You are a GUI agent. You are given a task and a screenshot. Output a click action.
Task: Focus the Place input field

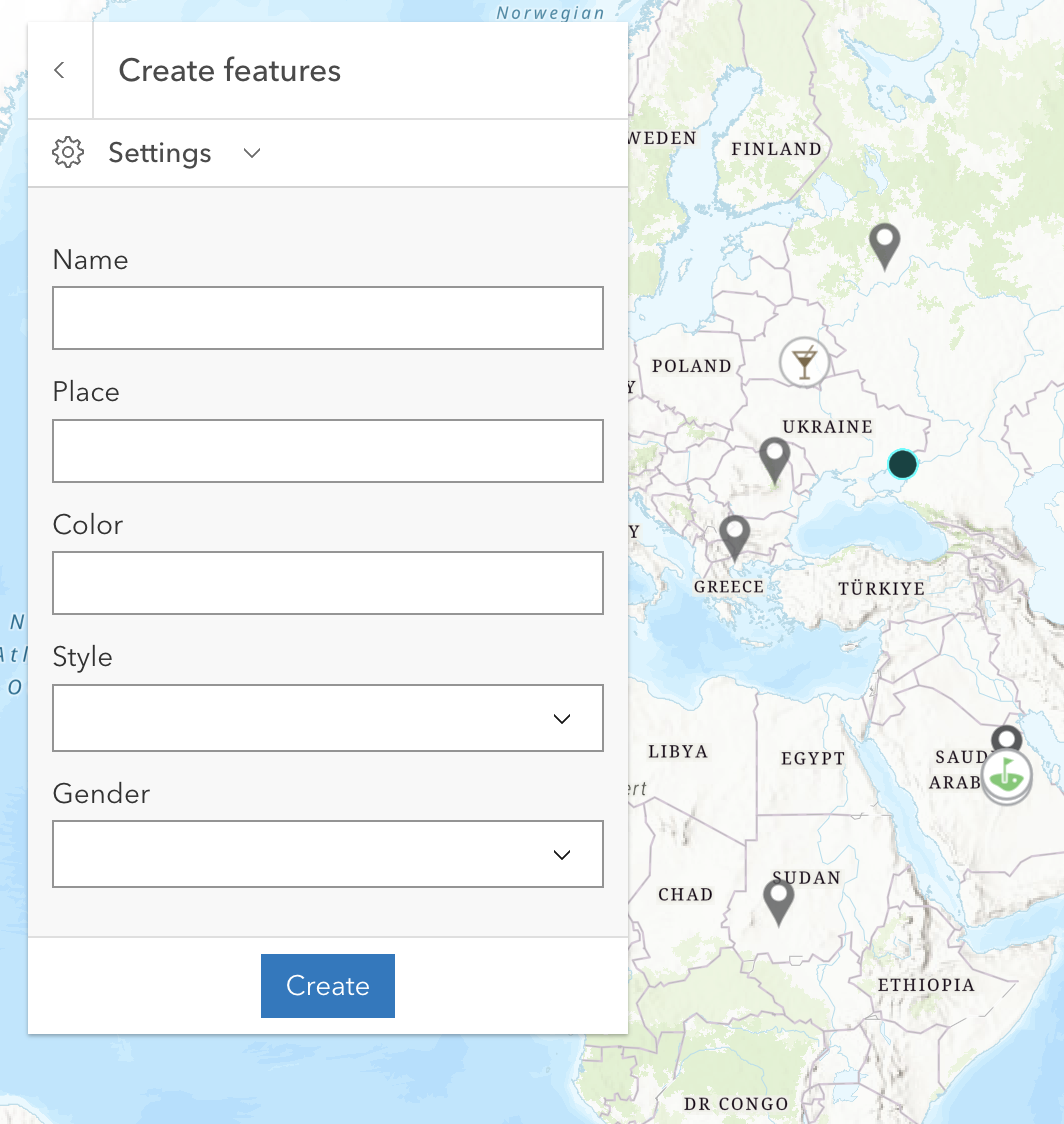(328, 451)
